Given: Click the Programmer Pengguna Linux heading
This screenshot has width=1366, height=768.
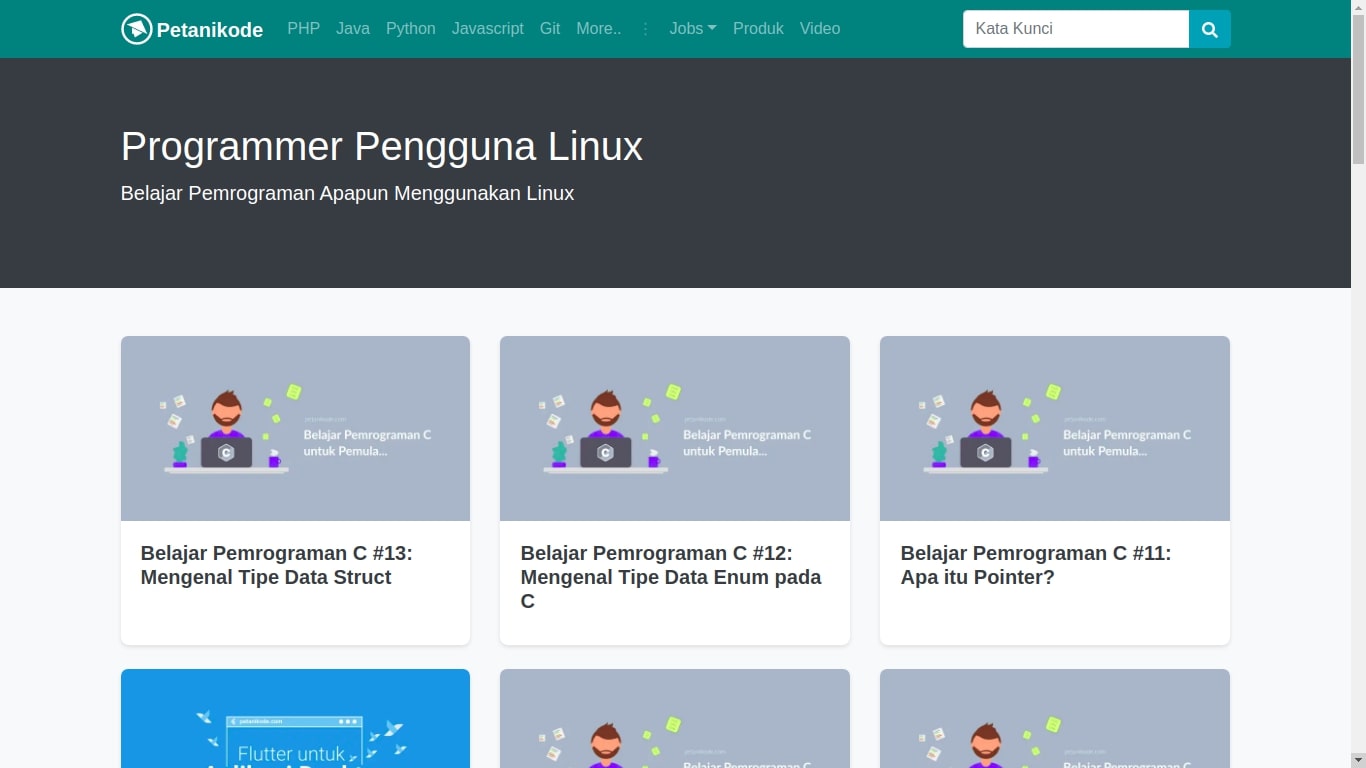Looking at the screenshot, I should 382,146.
